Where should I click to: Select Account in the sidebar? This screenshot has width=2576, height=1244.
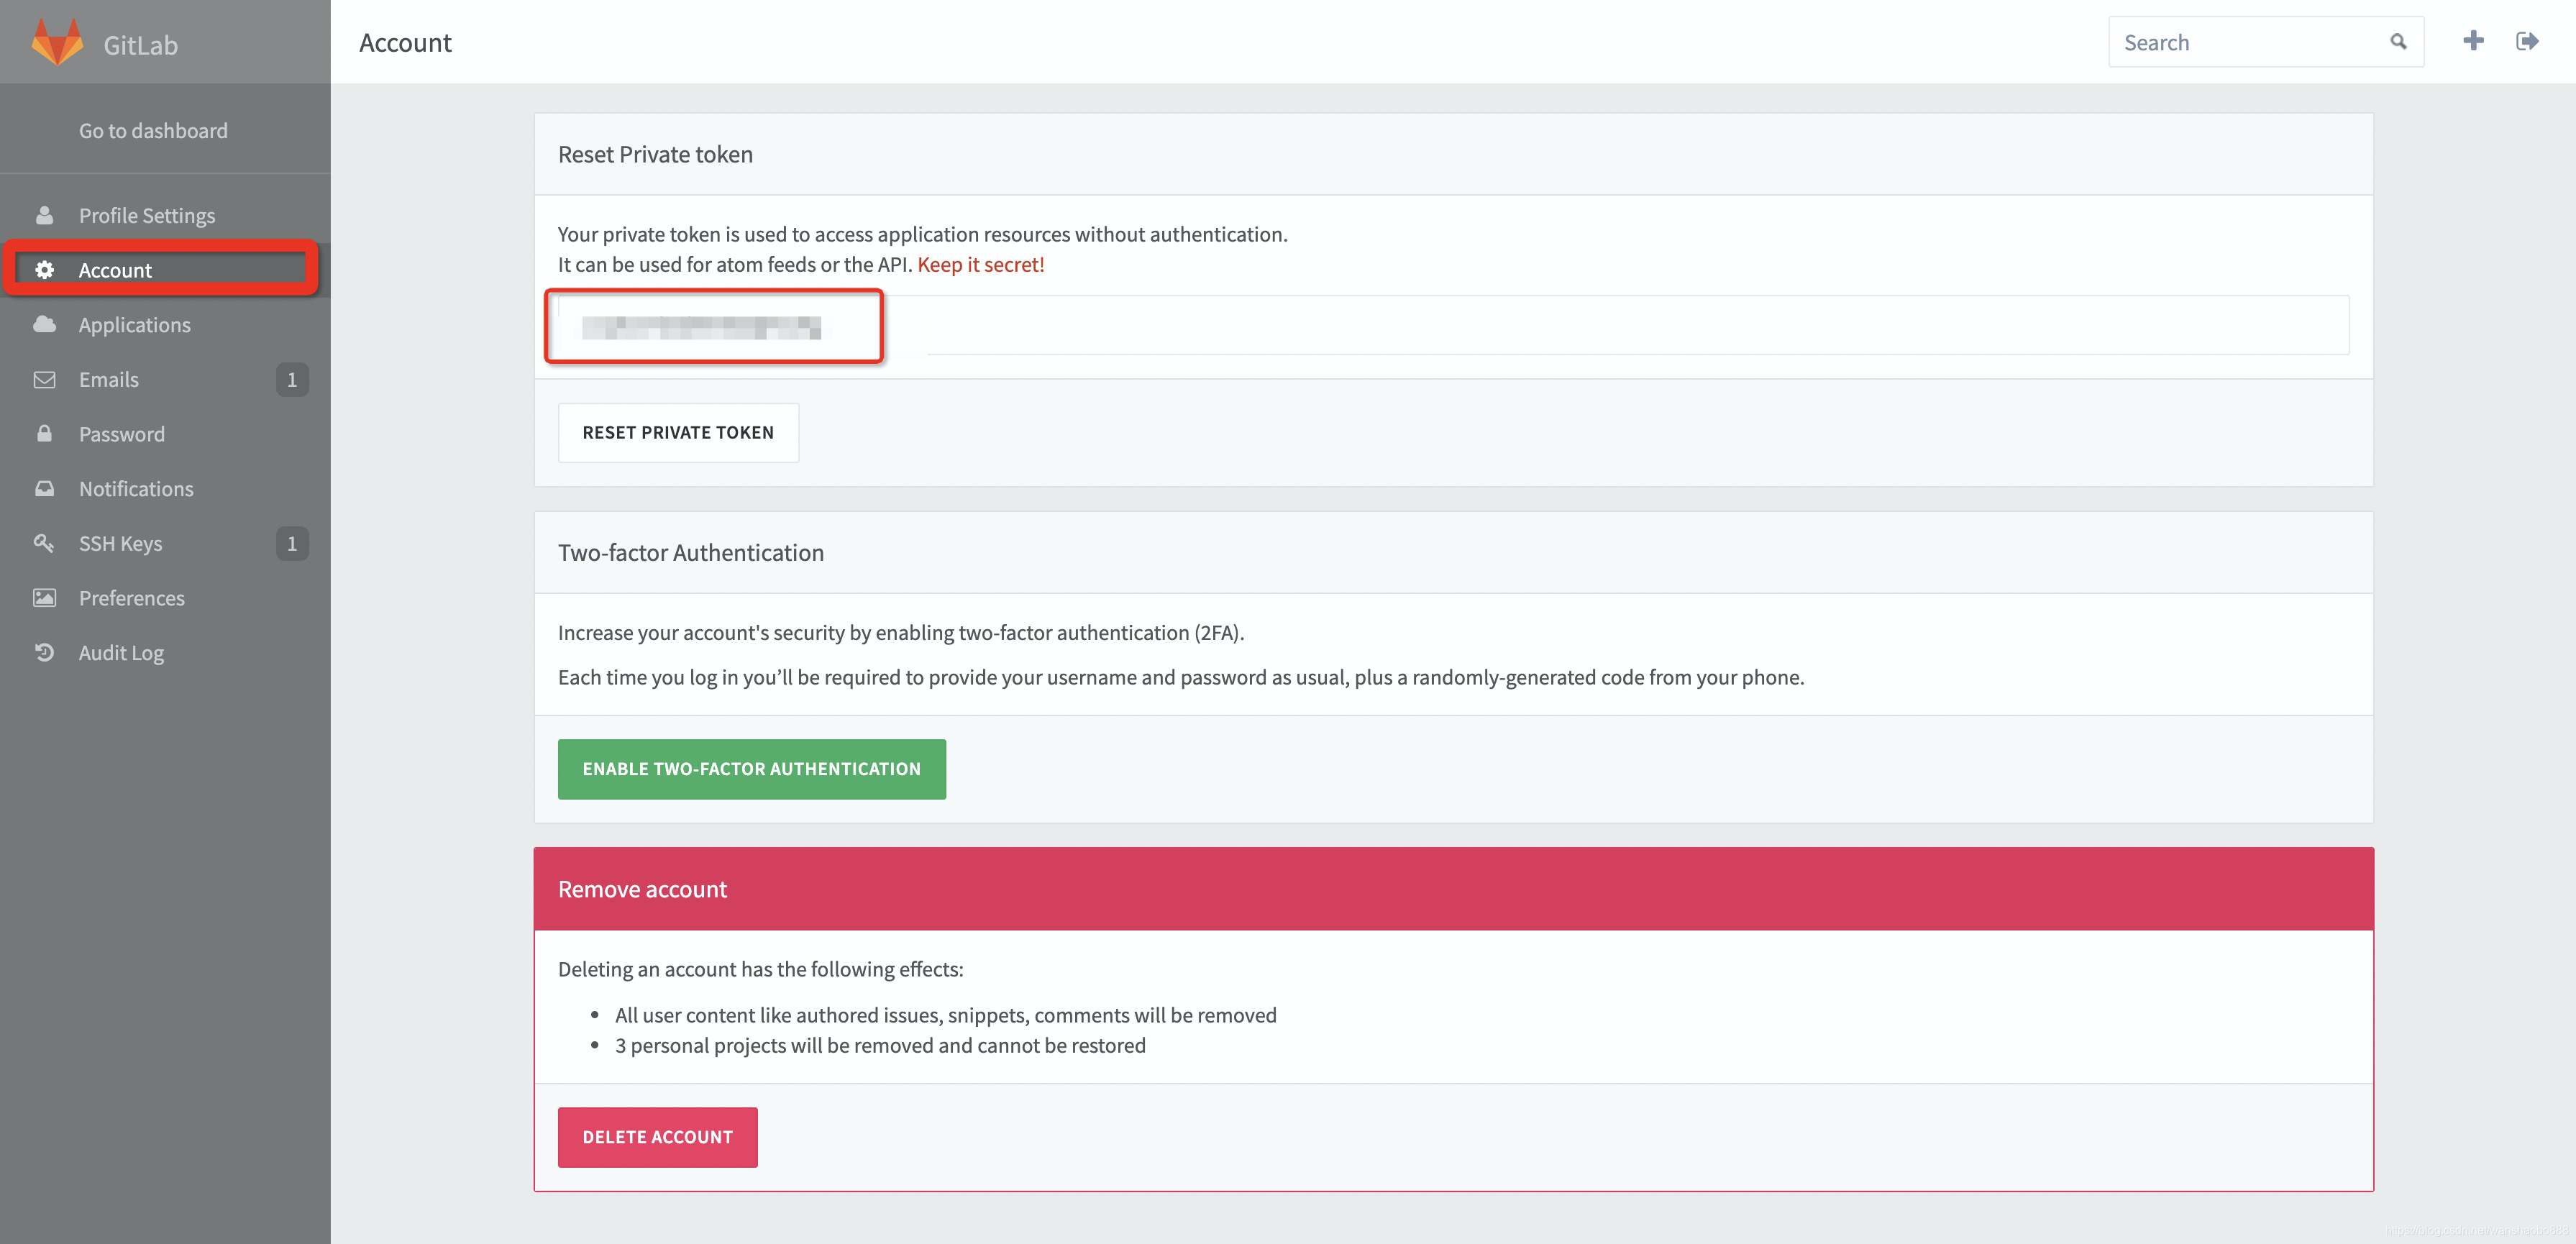click(x=165, y=270)
